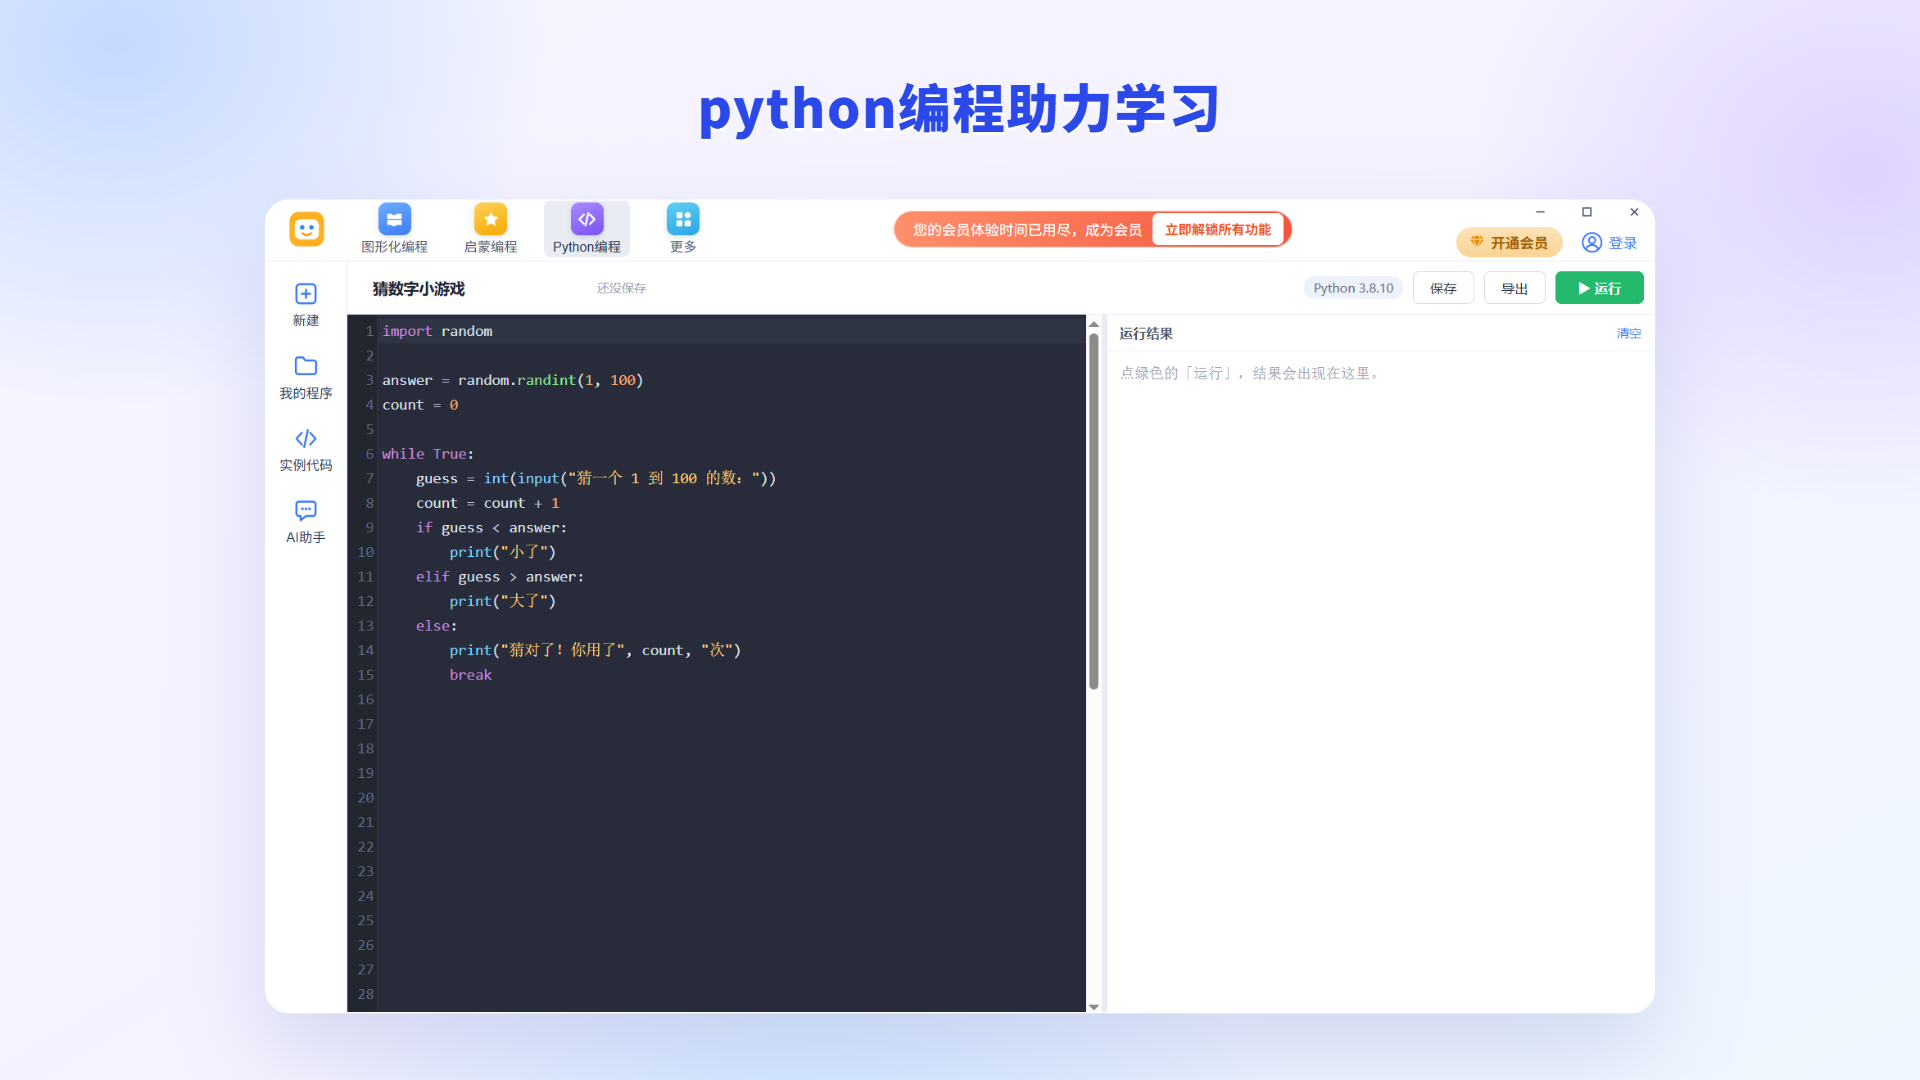
Task: Switch to the 启蒙编程 tab
Action: 490,229
